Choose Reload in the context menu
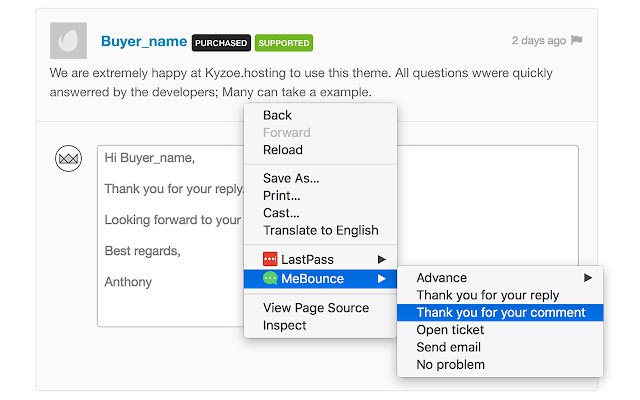The image size is (640, 400). pos(320,150)
